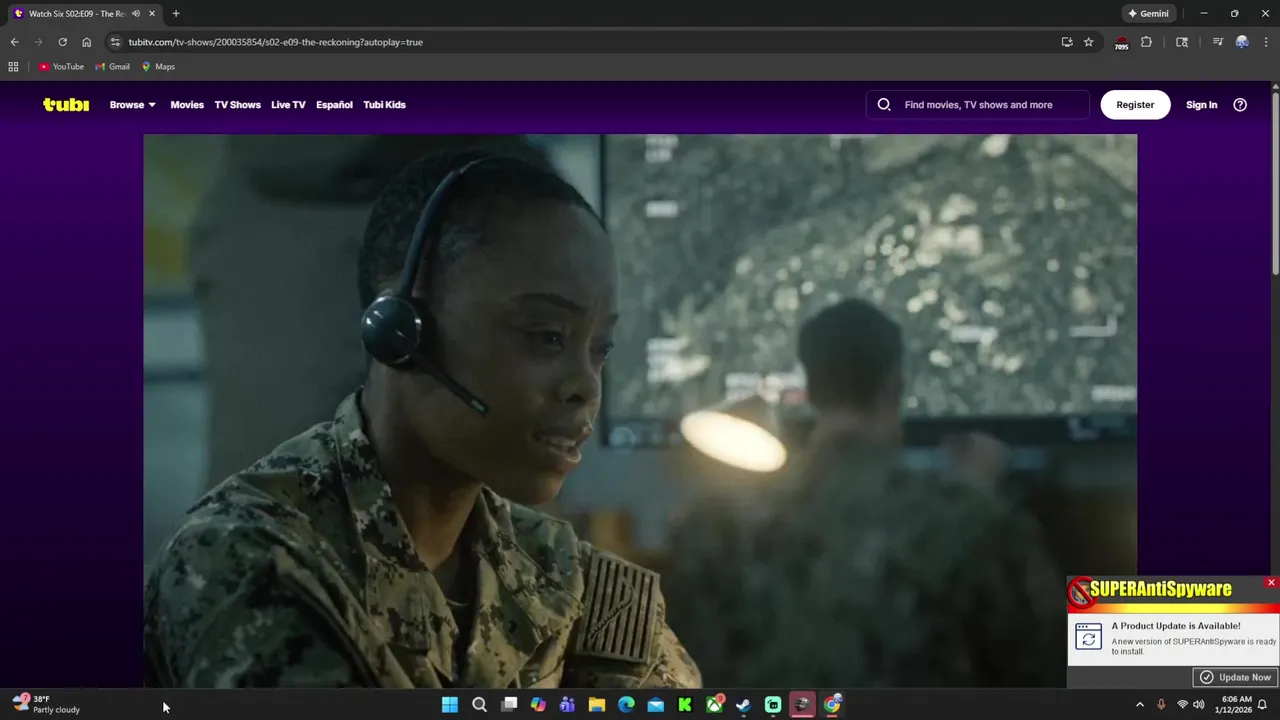Open the media controls music note icon

tap(1217, 42)
